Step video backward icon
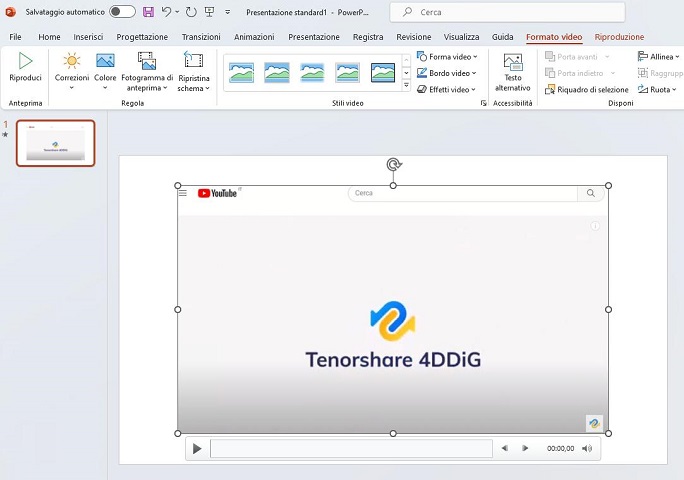Screen dimensions: 684x480 pyautogui.click(x=505, y=448)
